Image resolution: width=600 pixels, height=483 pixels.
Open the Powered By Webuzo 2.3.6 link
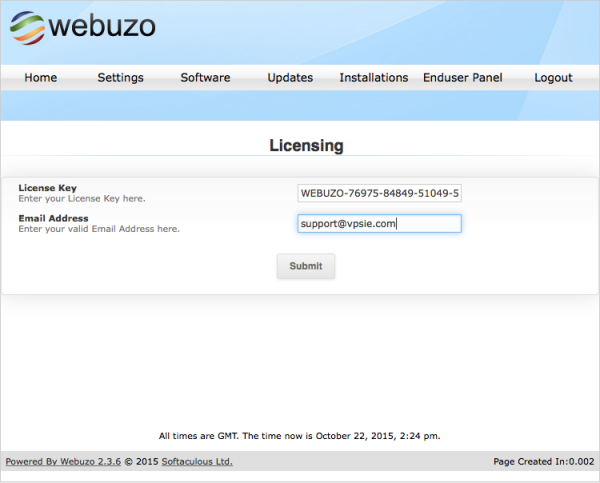click(x=63, y=462)
